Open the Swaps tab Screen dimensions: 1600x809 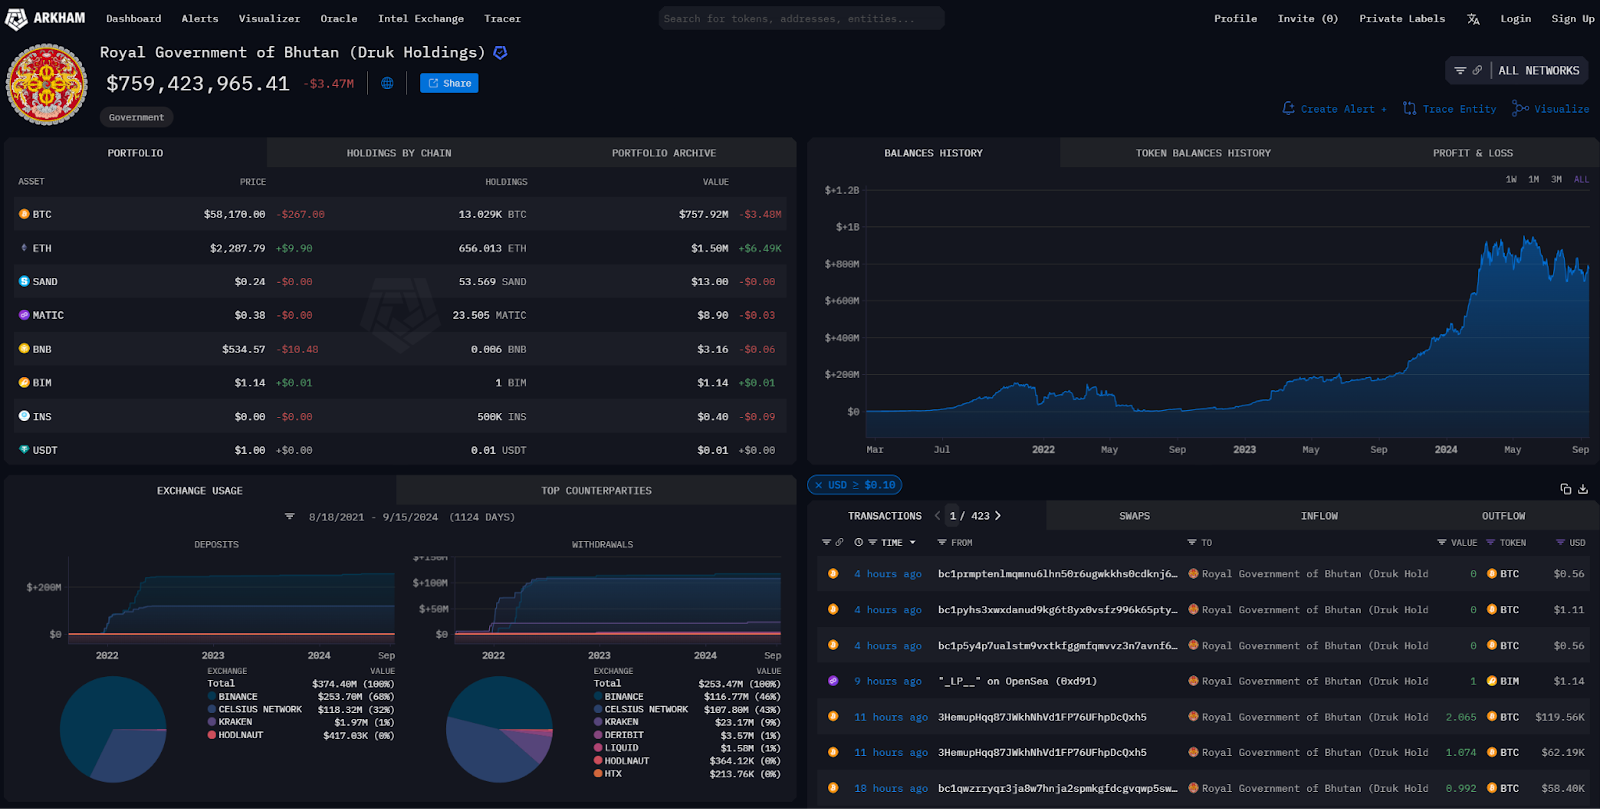pos(1134,516)
